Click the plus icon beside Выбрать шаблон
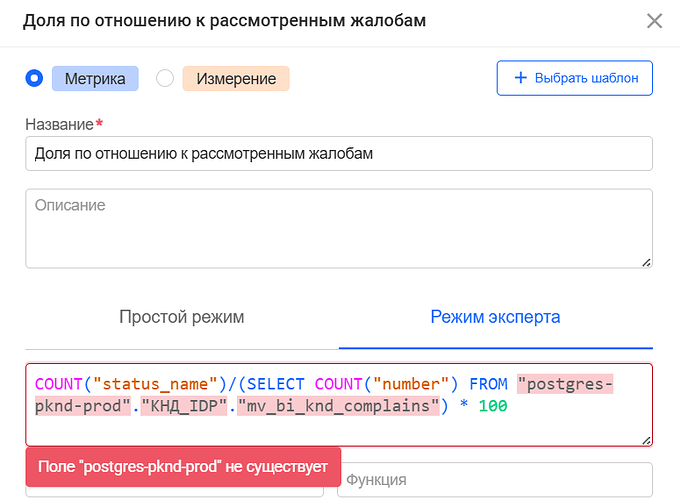Viewport: 680px width, 500px height. tap(519, 78)
